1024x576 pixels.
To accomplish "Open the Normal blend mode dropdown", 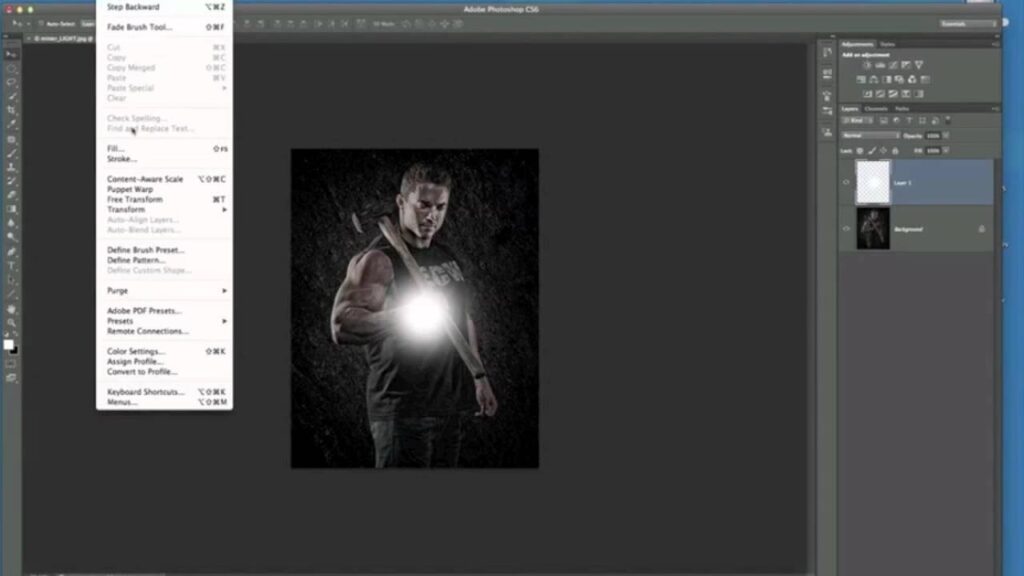I will [x=869, y=135].
